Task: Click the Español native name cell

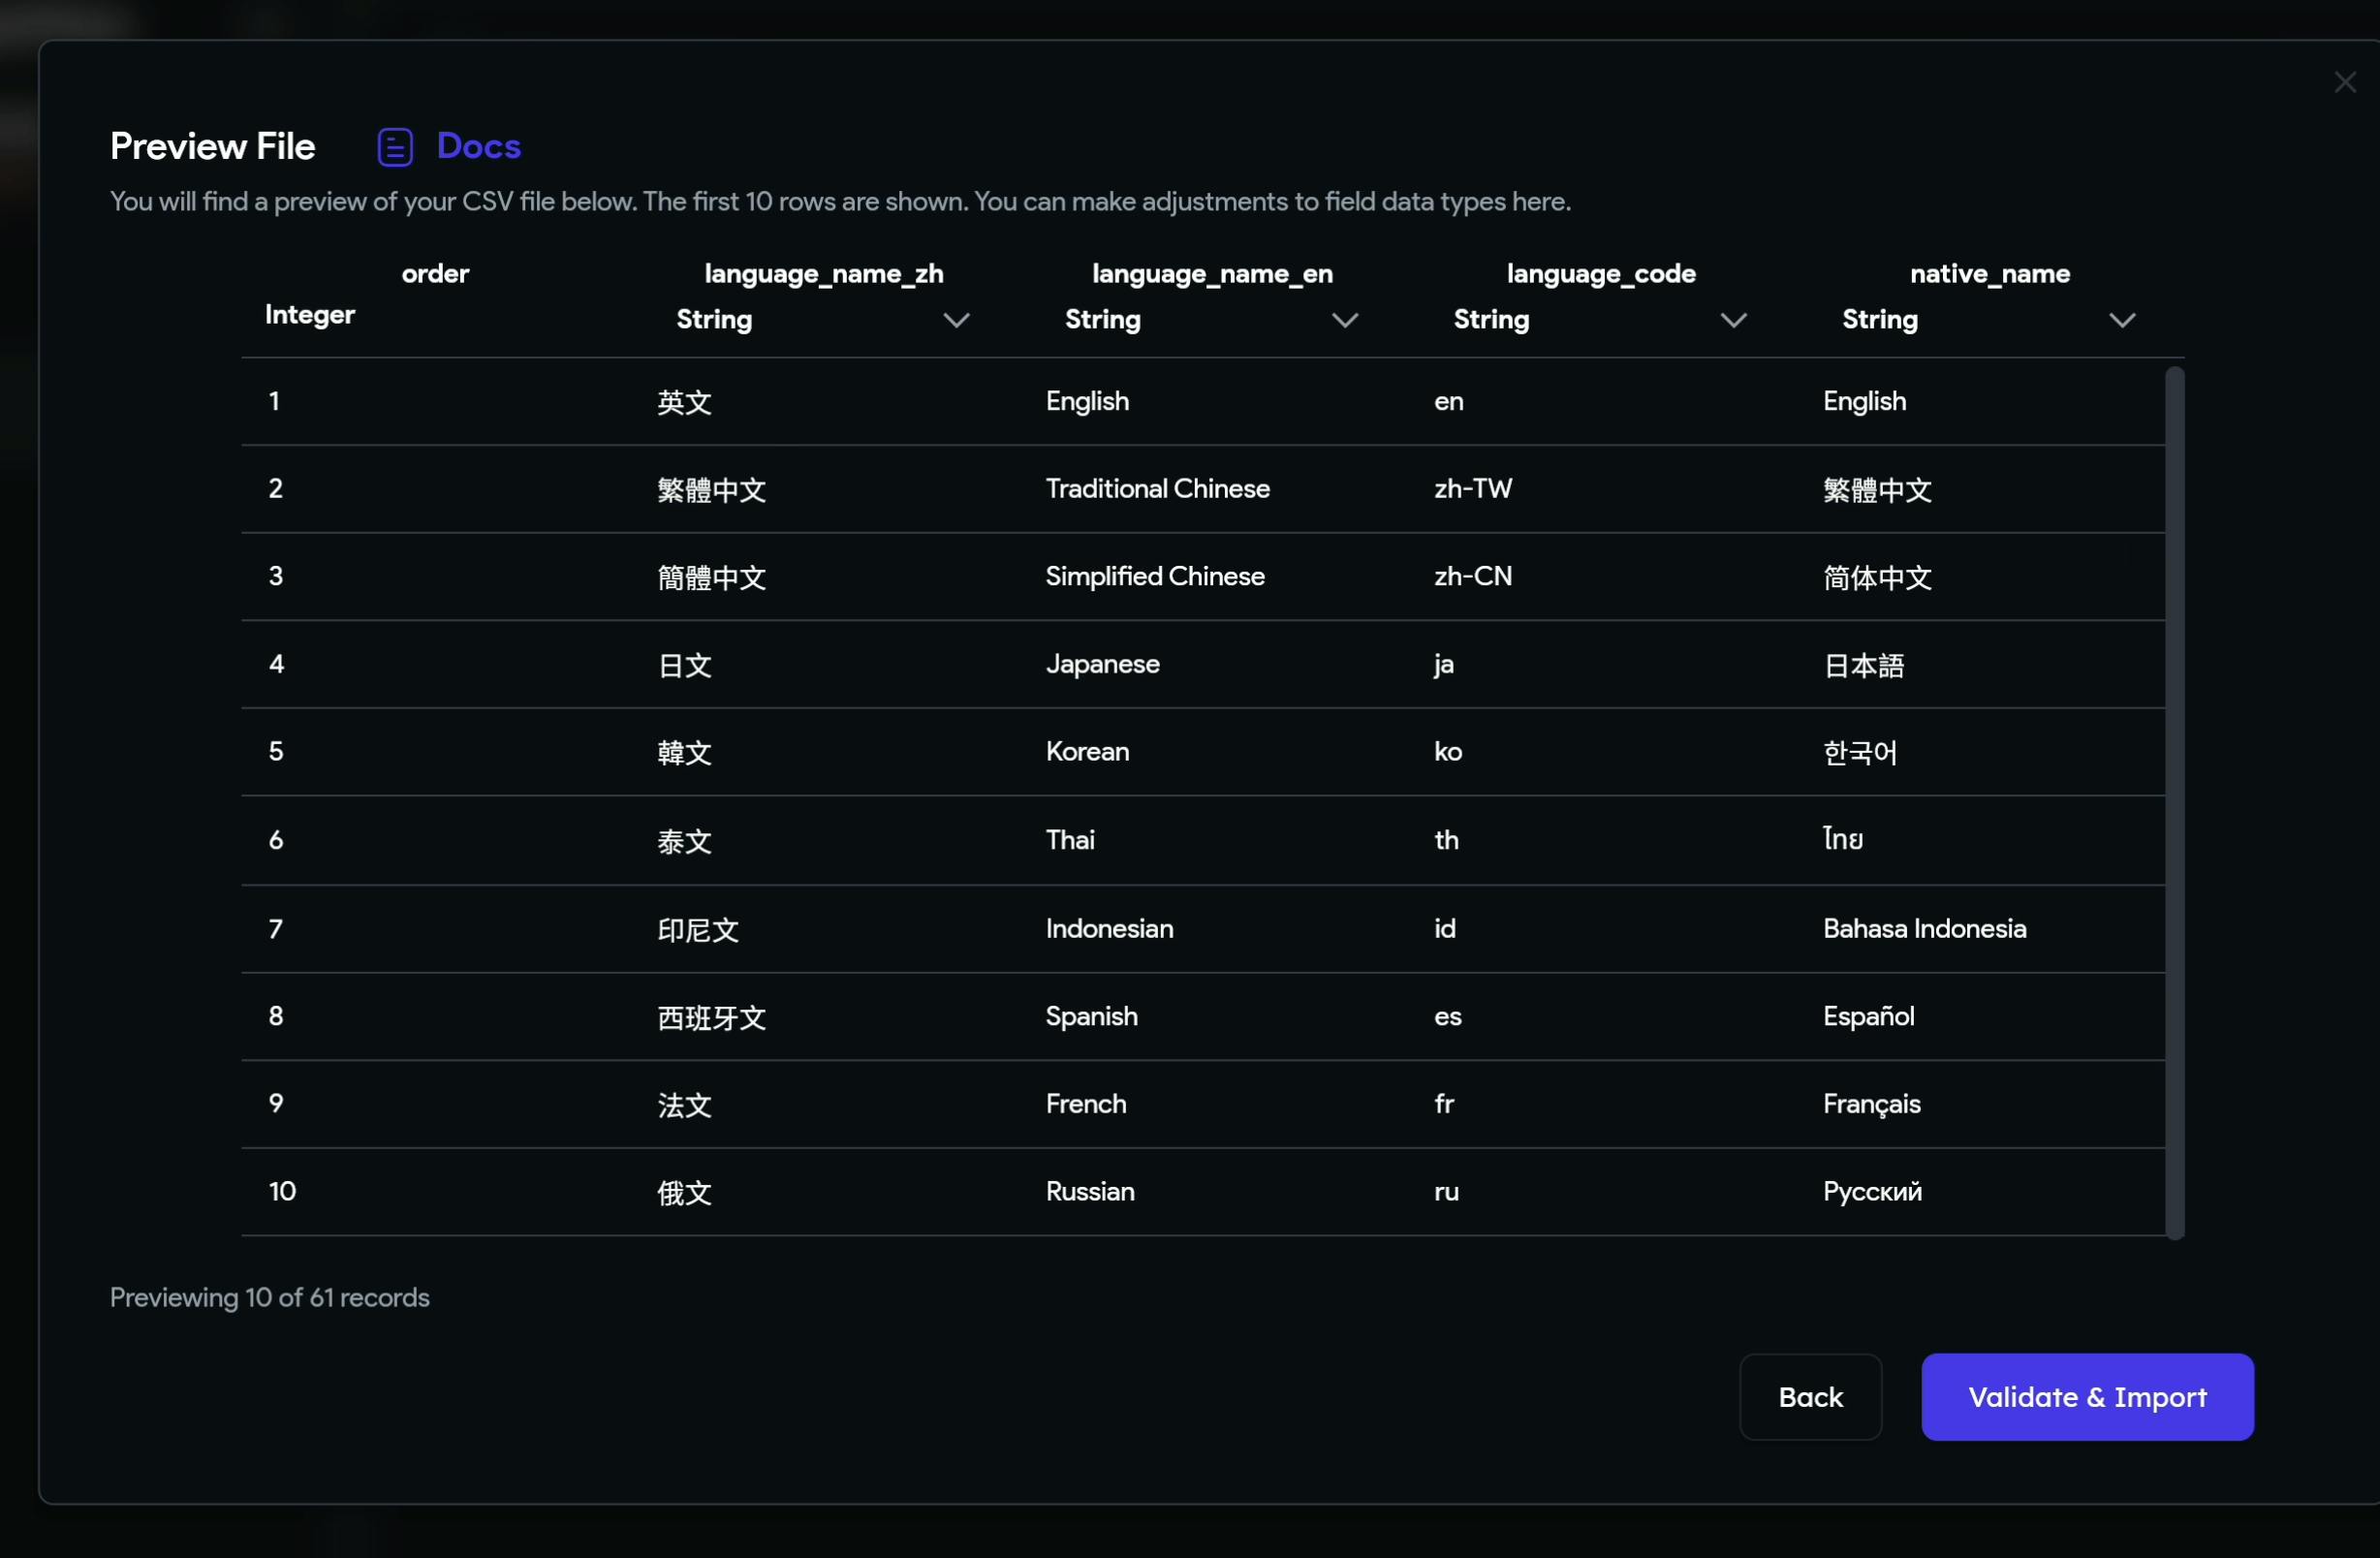Action: point(1867,1016)
